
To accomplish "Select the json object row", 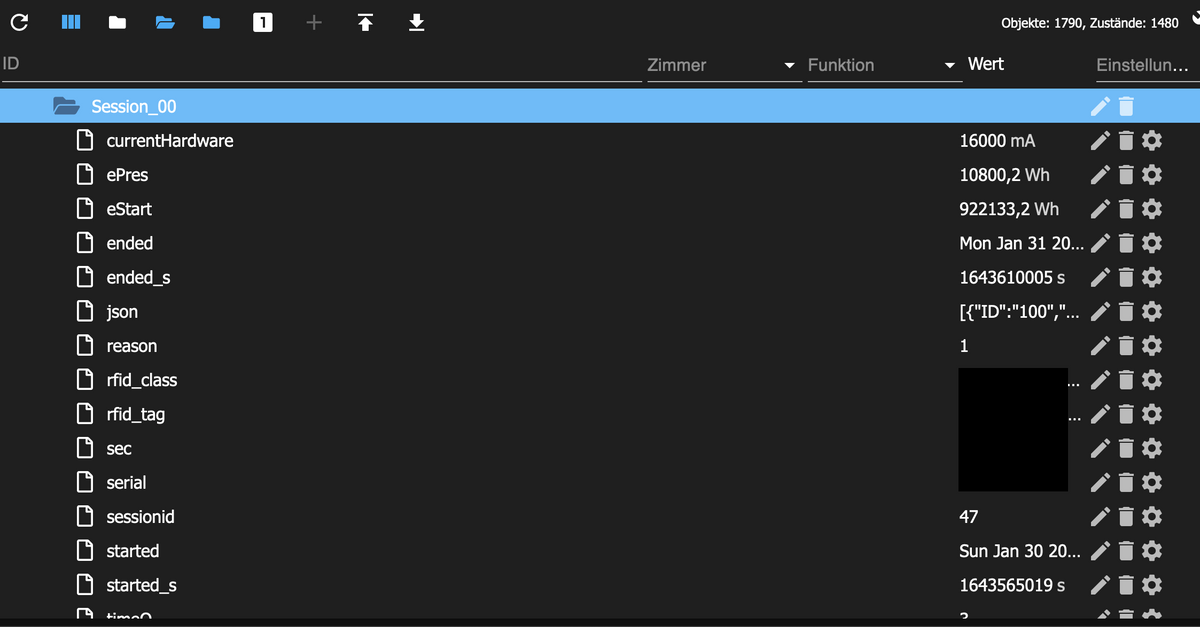I will pos(600,312).
